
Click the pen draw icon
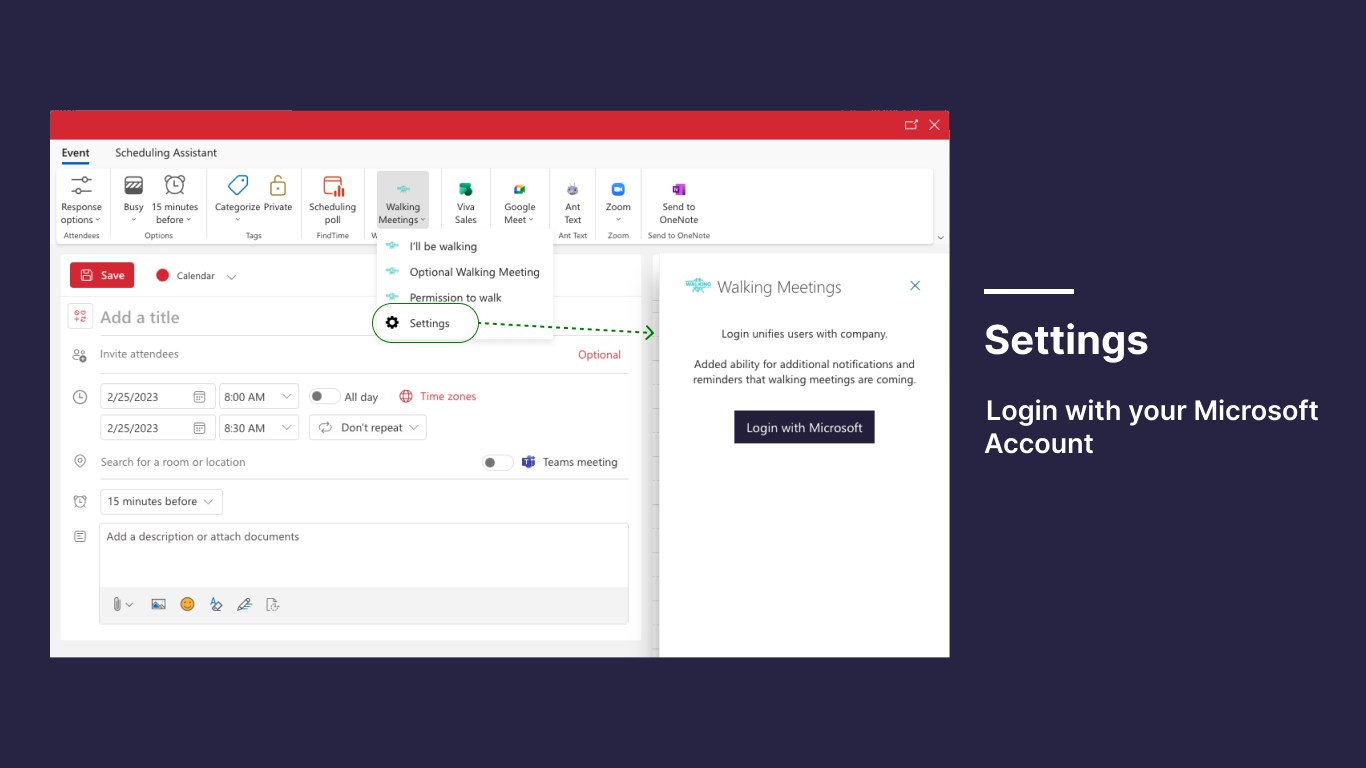click(244, 604)
